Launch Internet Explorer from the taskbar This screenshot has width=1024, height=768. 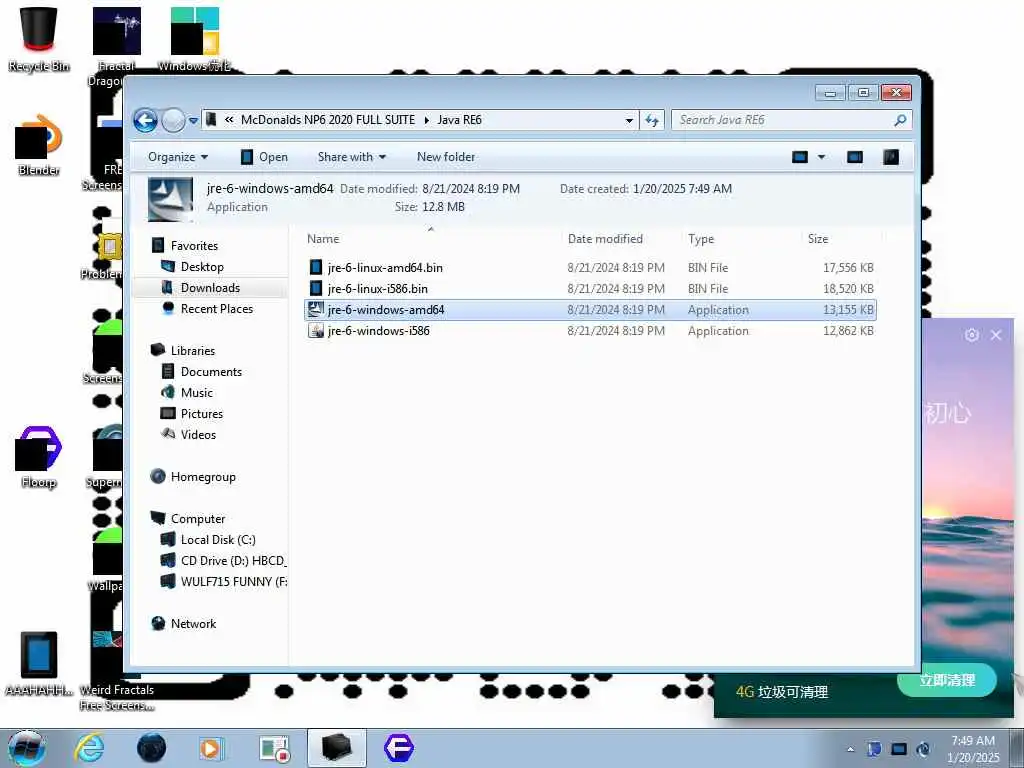pos(89,748)
